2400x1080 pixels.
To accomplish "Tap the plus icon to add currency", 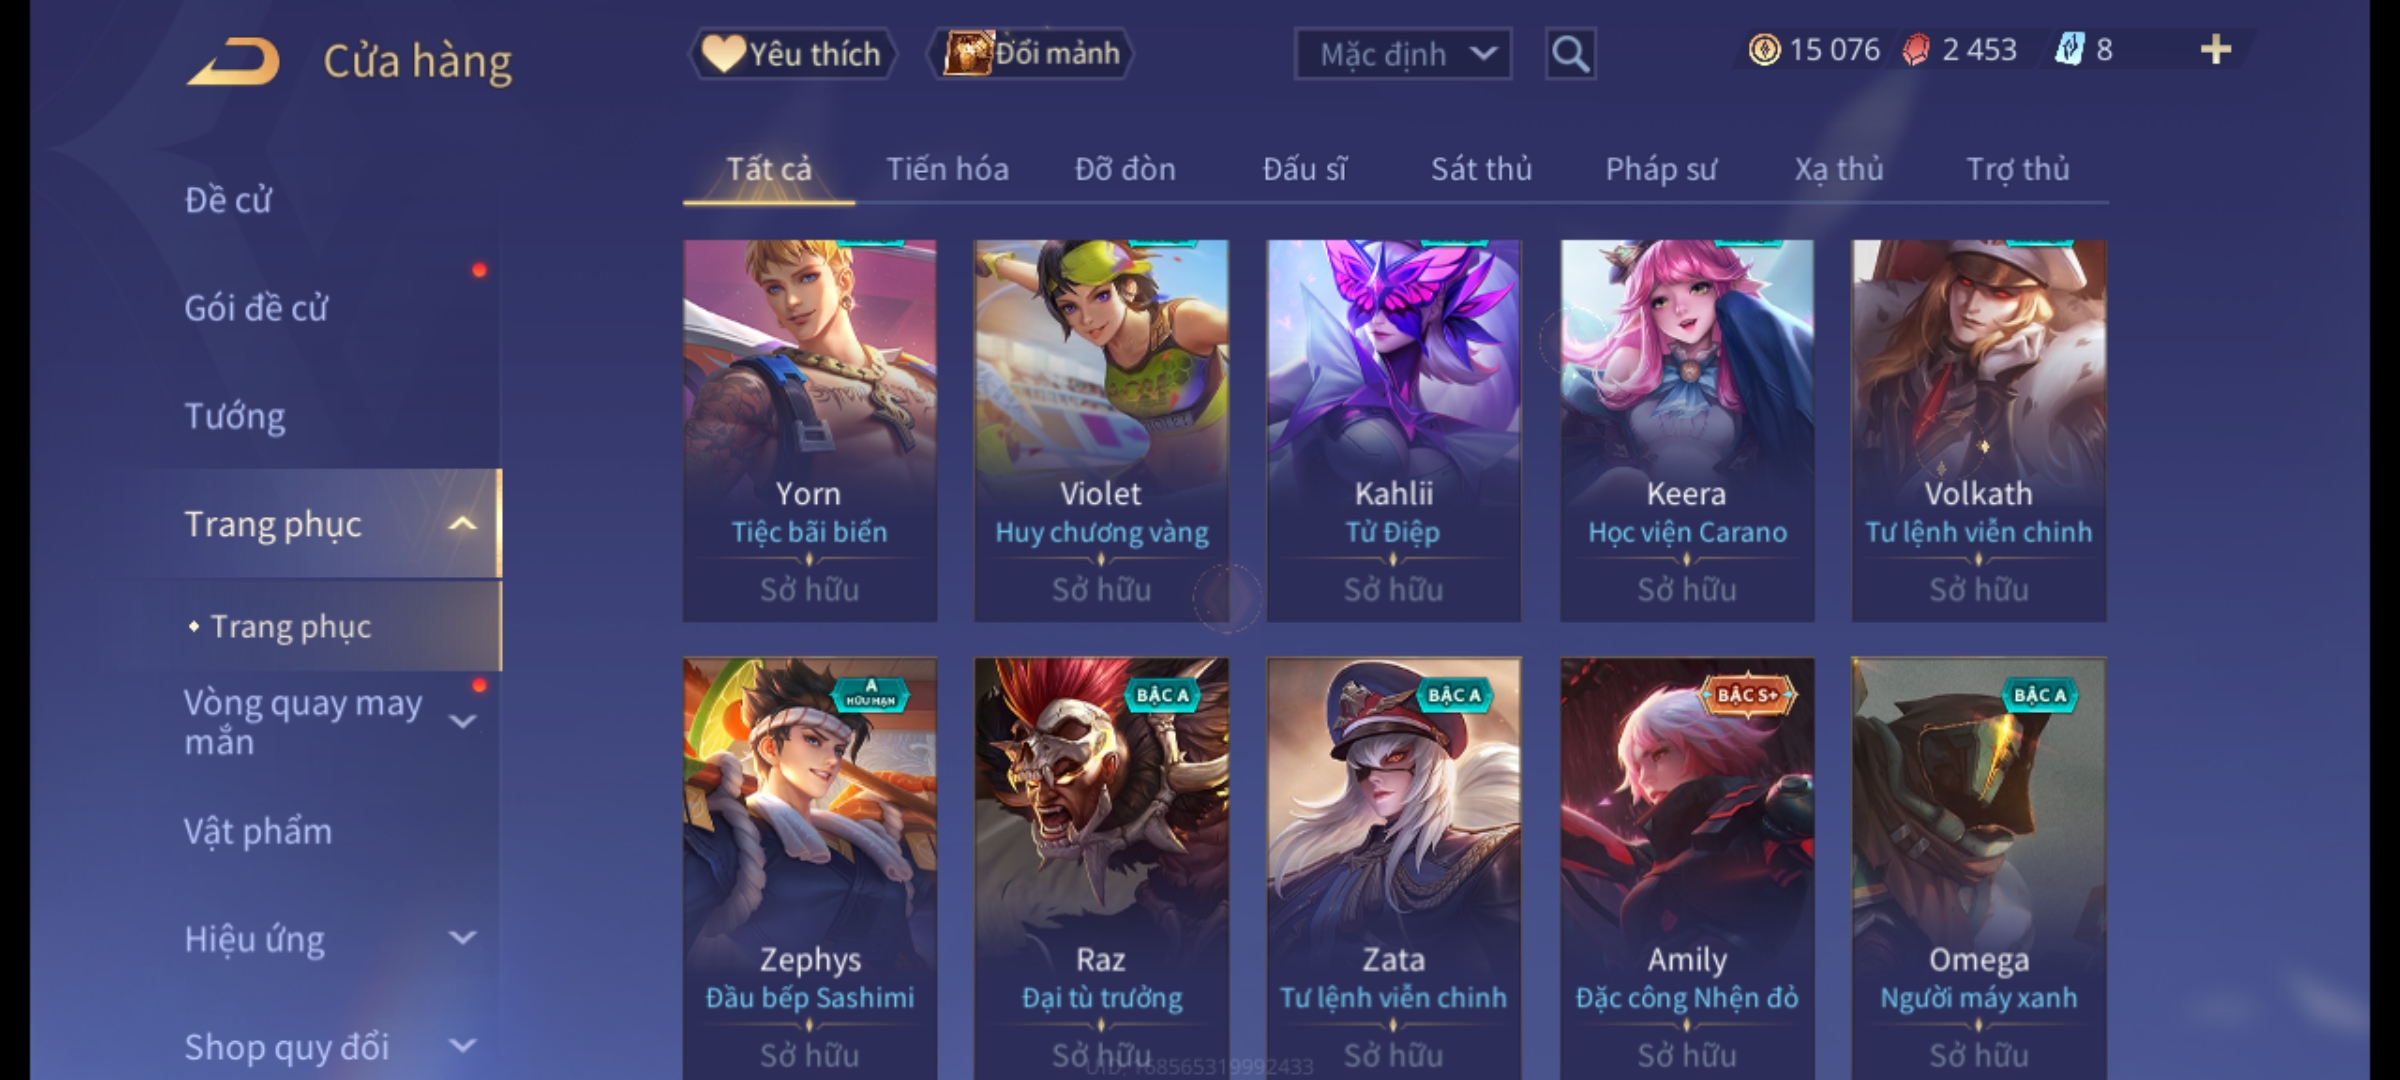I will tap(2216, 50).
